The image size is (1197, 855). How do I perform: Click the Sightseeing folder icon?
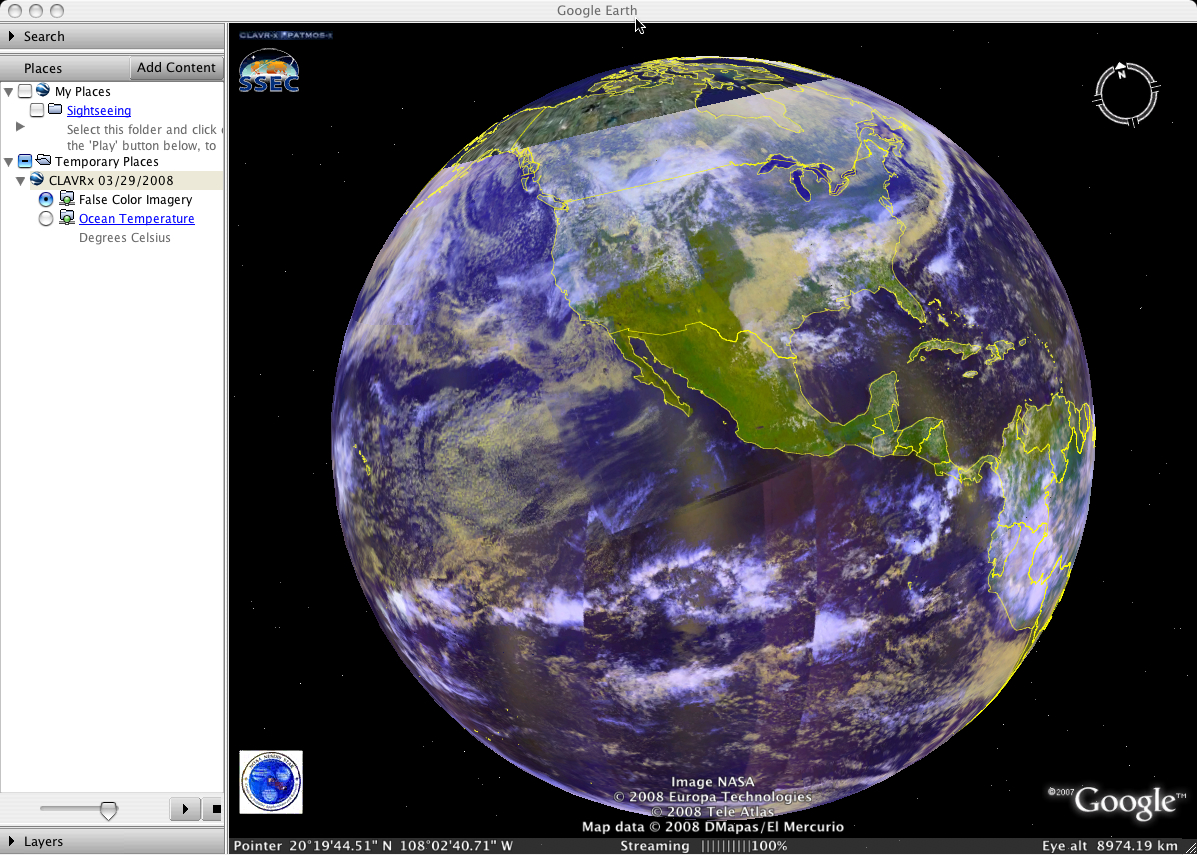point(56,110)
